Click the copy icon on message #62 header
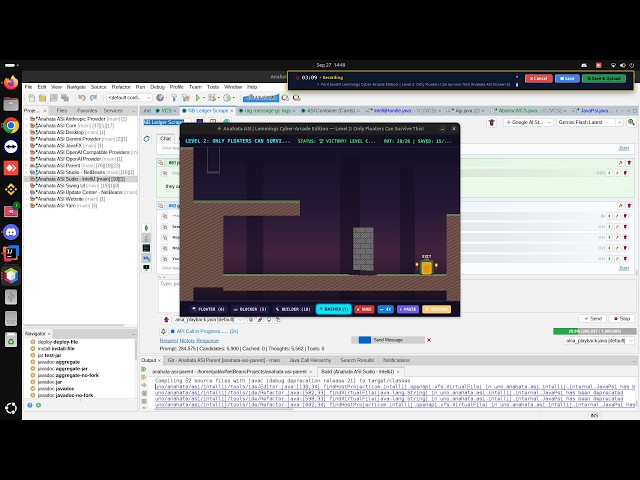The image size is (640, 480). coord(161,206)
